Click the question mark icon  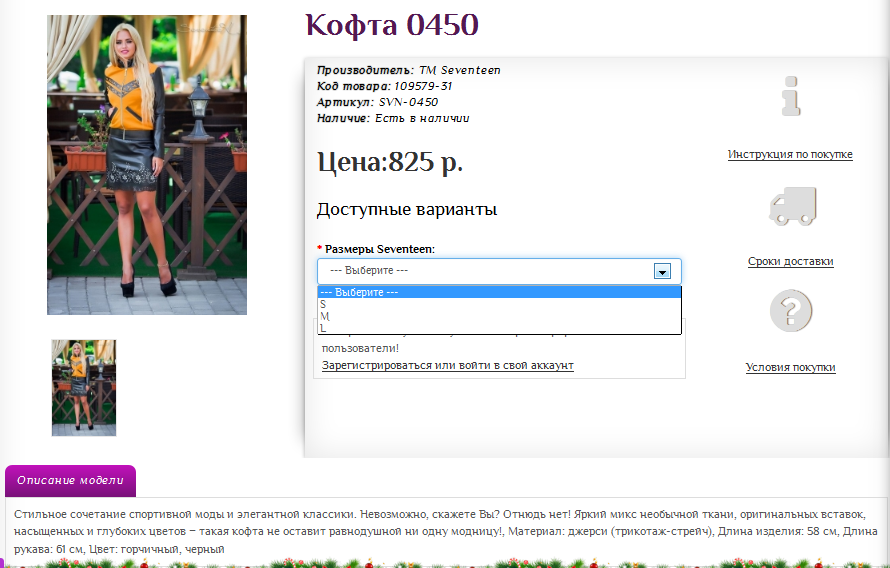tap(791, 310)
